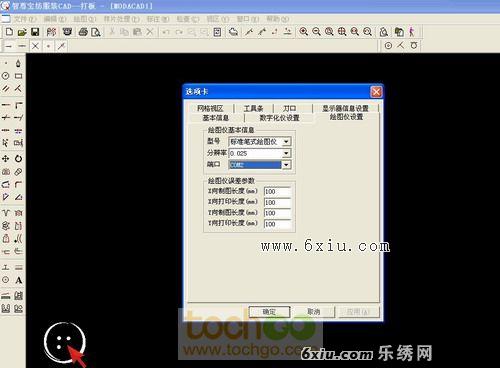
Task: Select the rectangle drawing tool
Action: click(18, 76)
